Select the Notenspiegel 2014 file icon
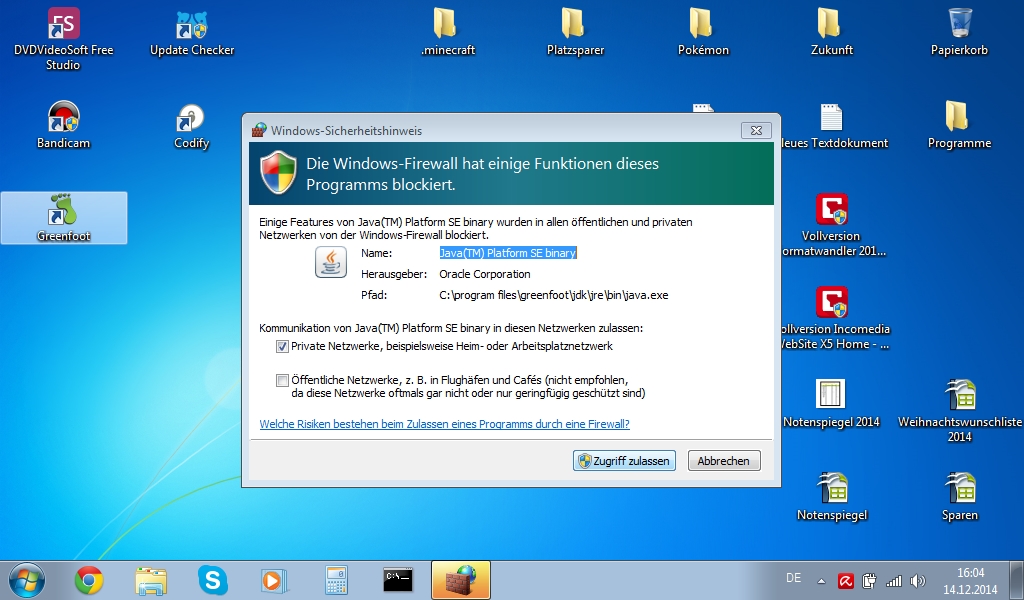The image size is (1024, 600). [831, 404]
